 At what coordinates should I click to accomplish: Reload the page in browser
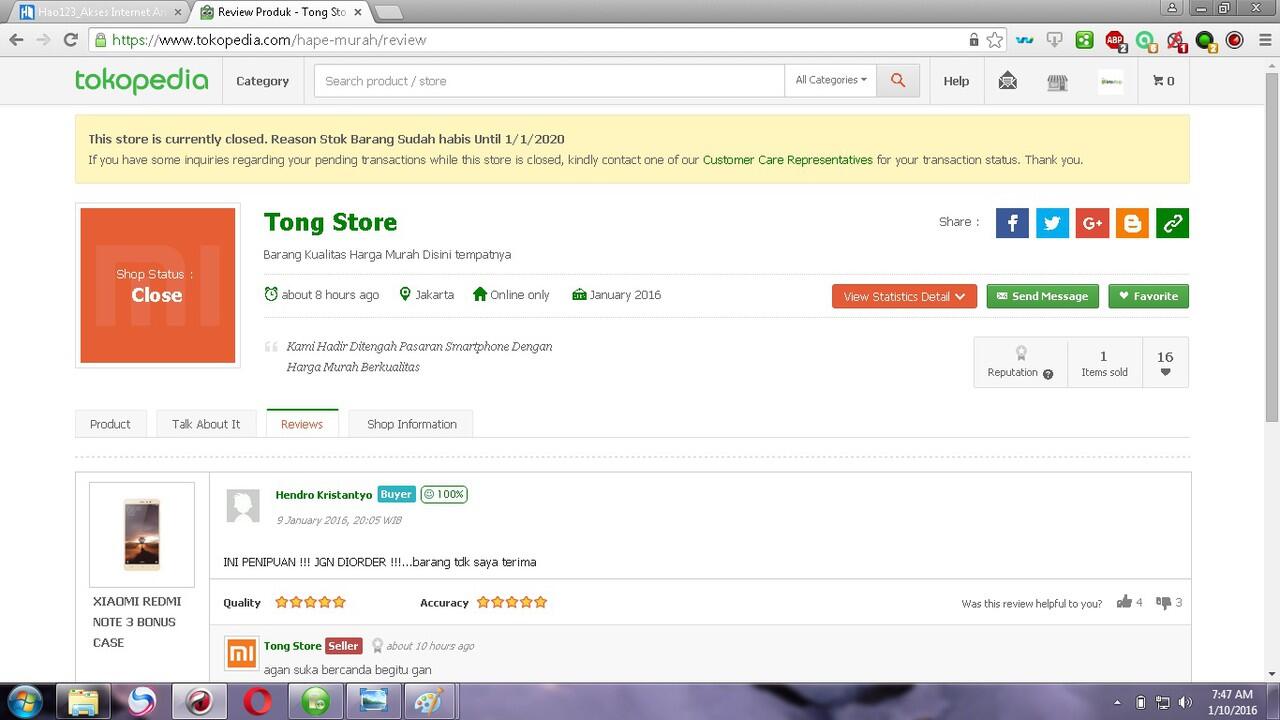coord(70,40)
